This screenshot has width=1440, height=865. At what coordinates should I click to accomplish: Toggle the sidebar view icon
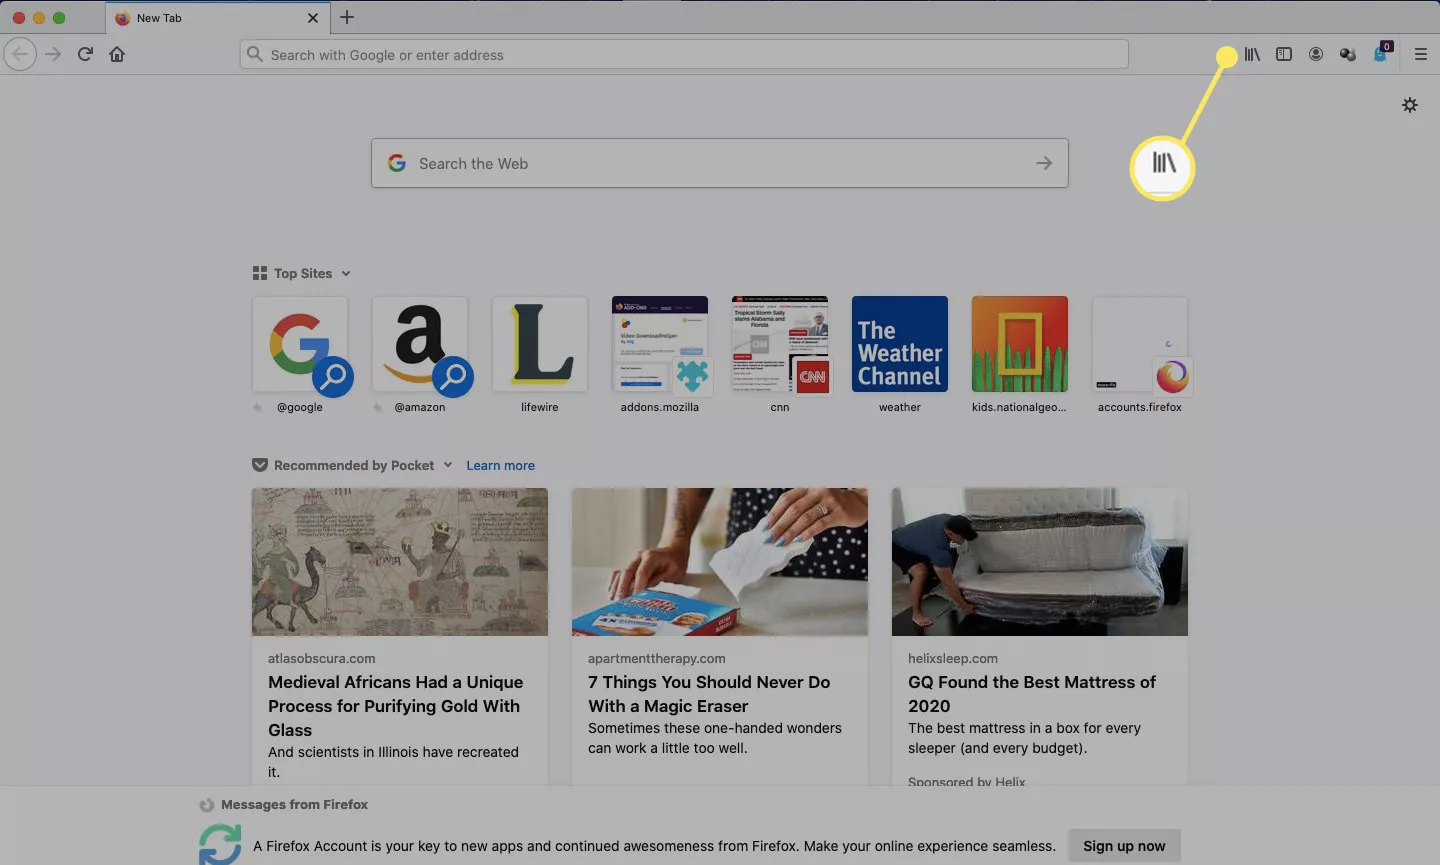(x=1284, y=55)
